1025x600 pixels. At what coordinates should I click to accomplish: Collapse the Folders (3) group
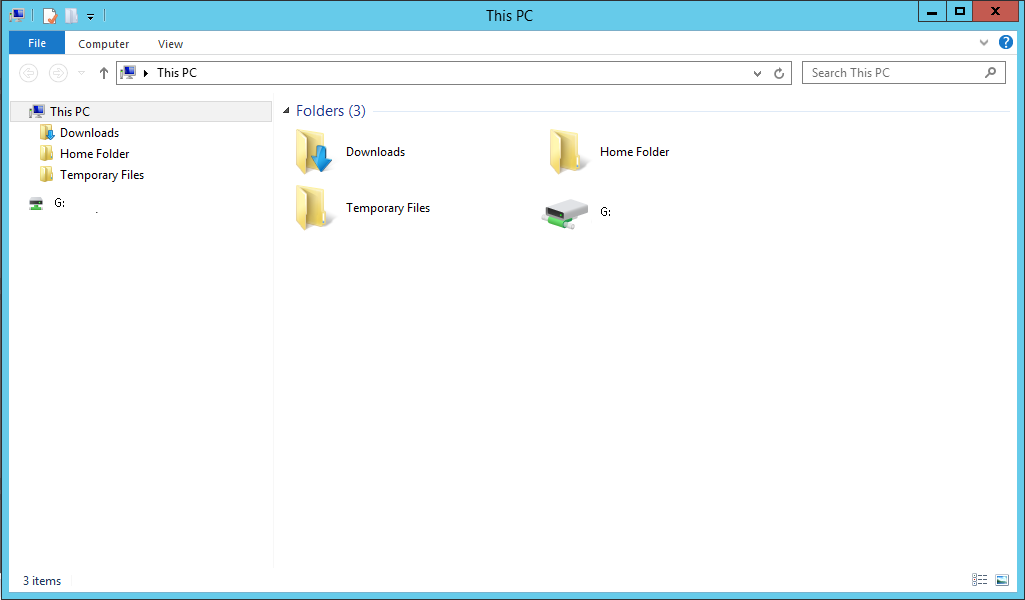coord(287,111)
